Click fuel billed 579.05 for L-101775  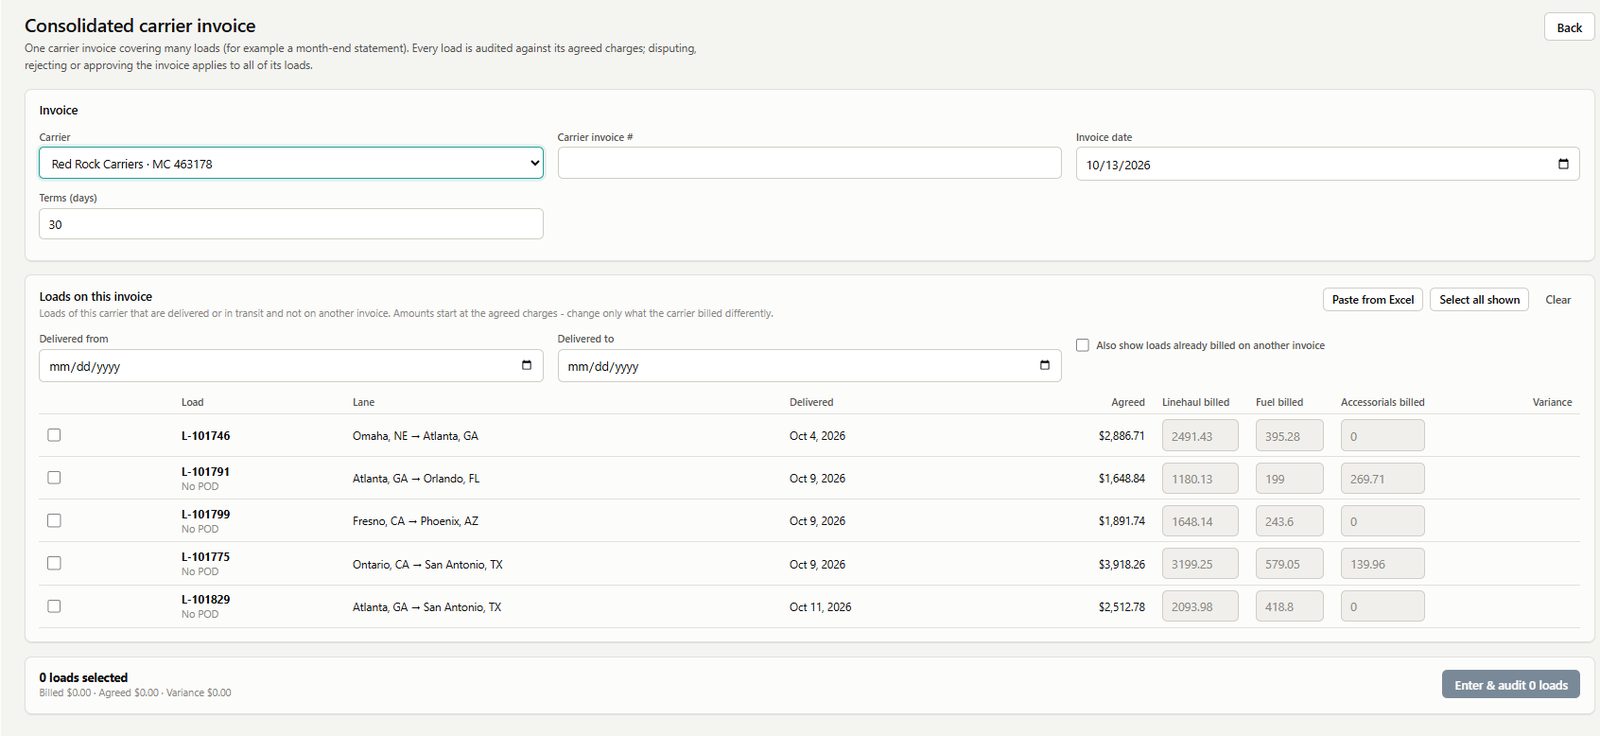(1290, 564)
